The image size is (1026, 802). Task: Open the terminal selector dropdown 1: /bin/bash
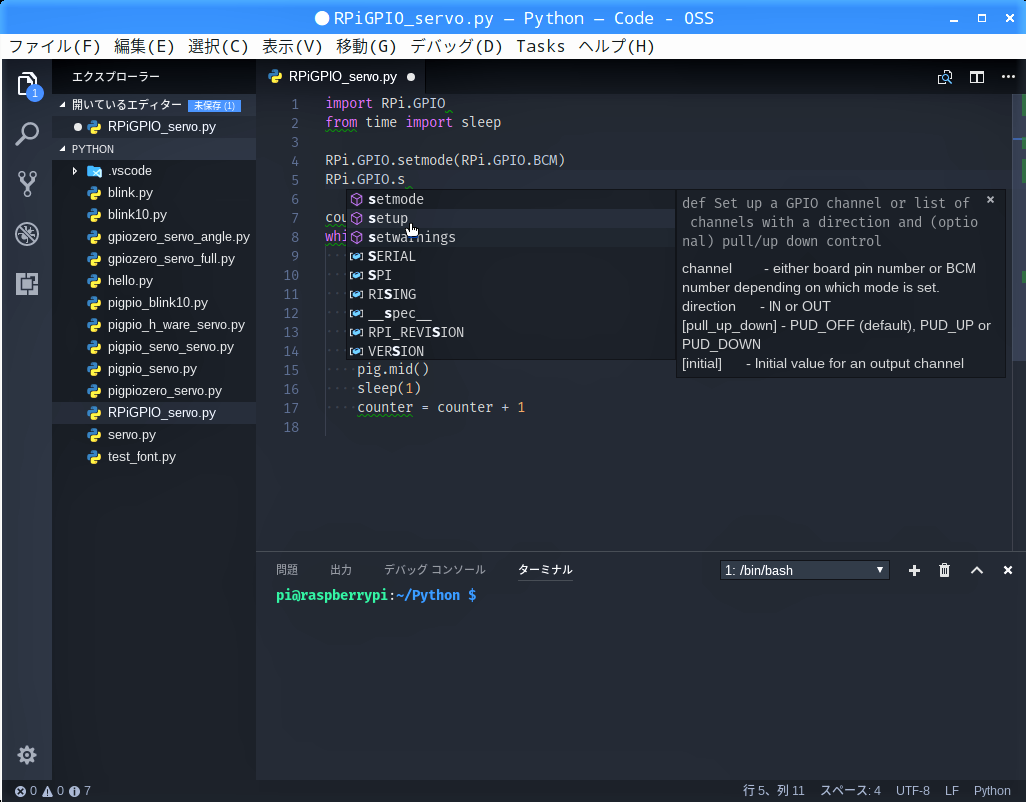804,570
